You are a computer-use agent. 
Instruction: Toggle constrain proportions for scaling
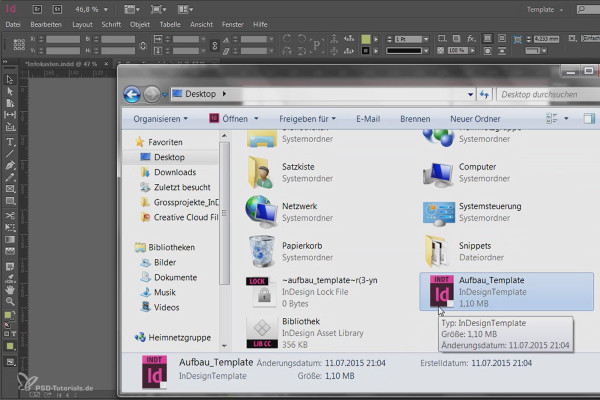click(x=215, y=45)
